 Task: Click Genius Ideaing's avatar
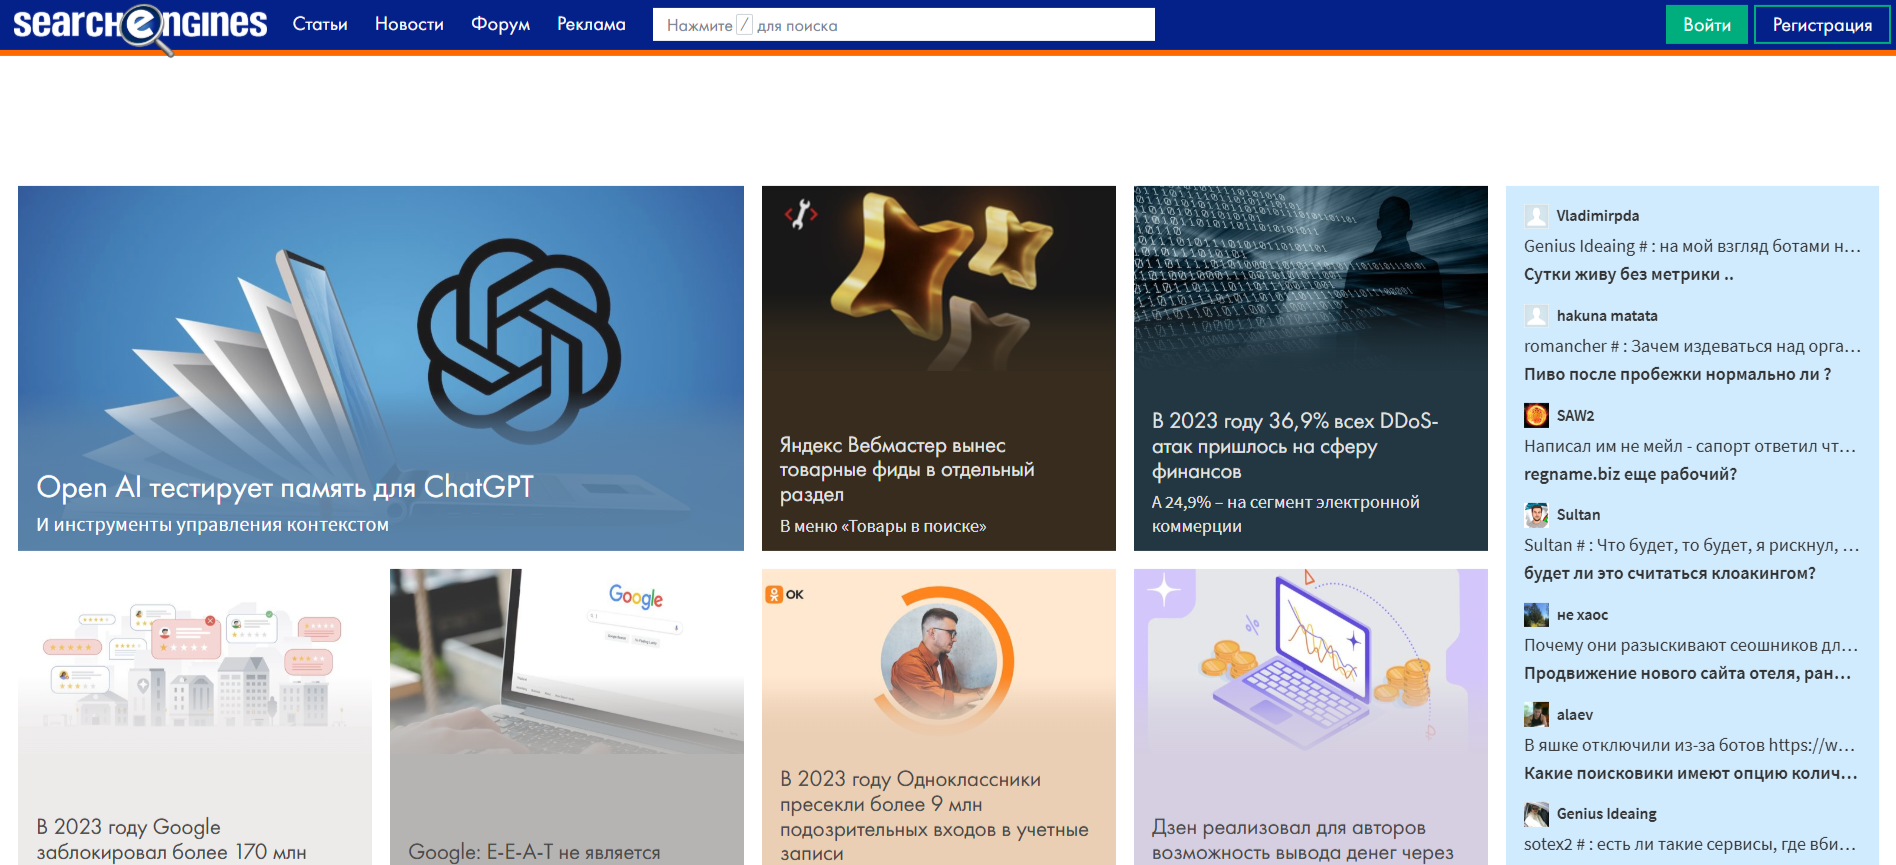pos(1536,814)
